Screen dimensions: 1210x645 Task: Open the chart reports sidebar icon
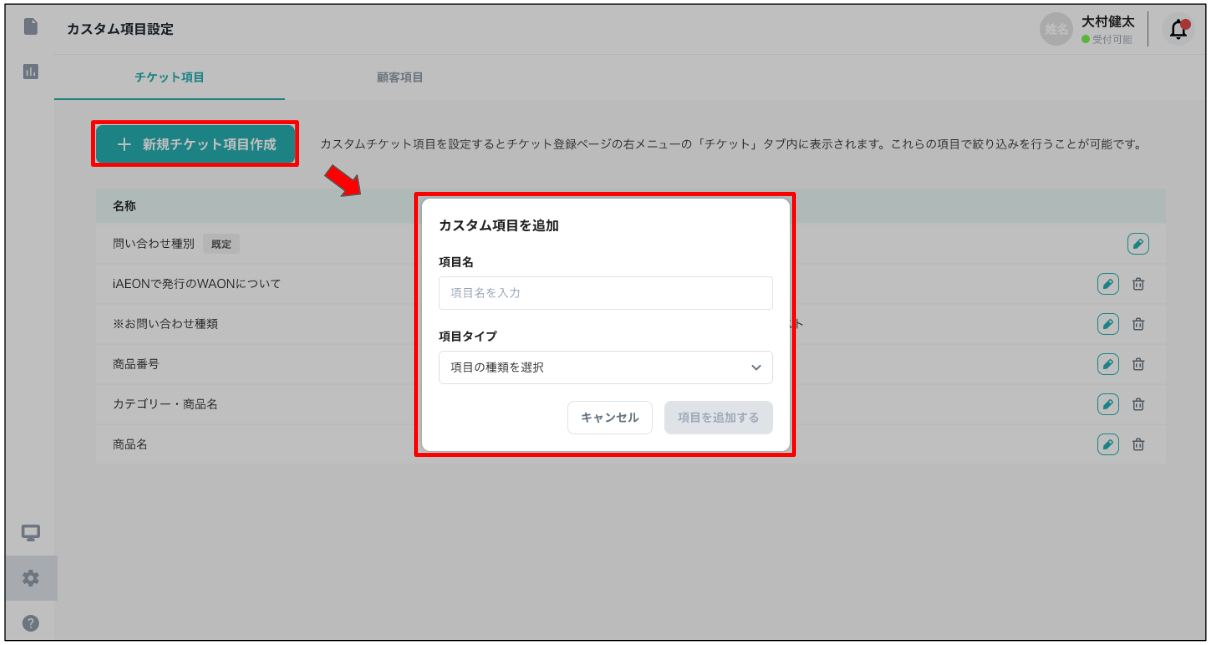[31, 71]
